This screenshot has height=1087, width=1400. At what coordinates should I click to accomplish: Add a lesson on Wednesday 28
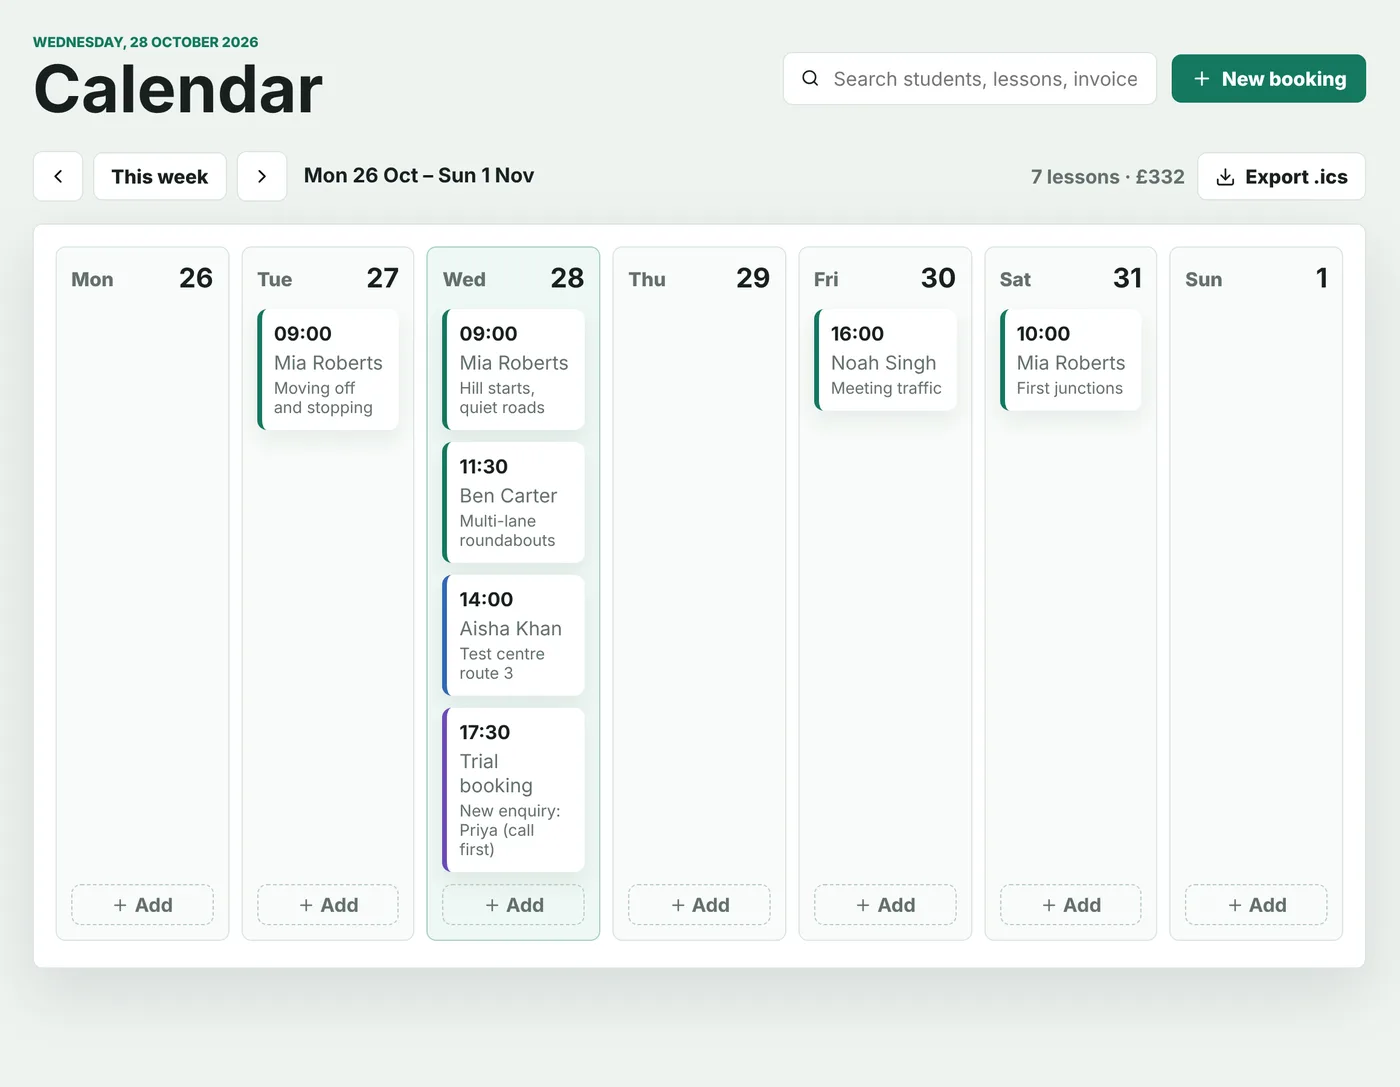tap(514, 905)
